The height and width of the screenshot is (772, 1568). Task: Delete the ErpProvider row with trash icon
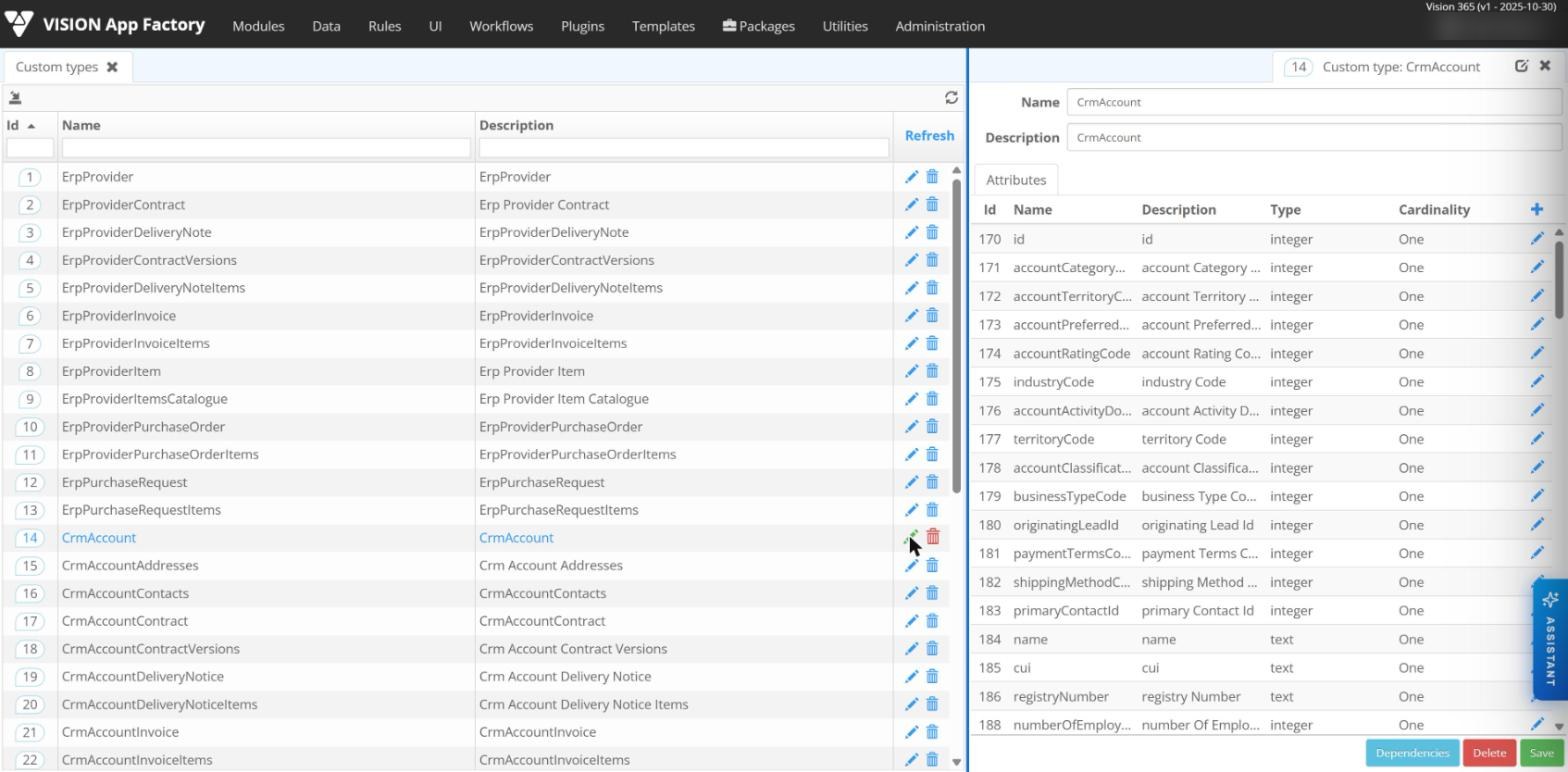[x=932, y=177]
